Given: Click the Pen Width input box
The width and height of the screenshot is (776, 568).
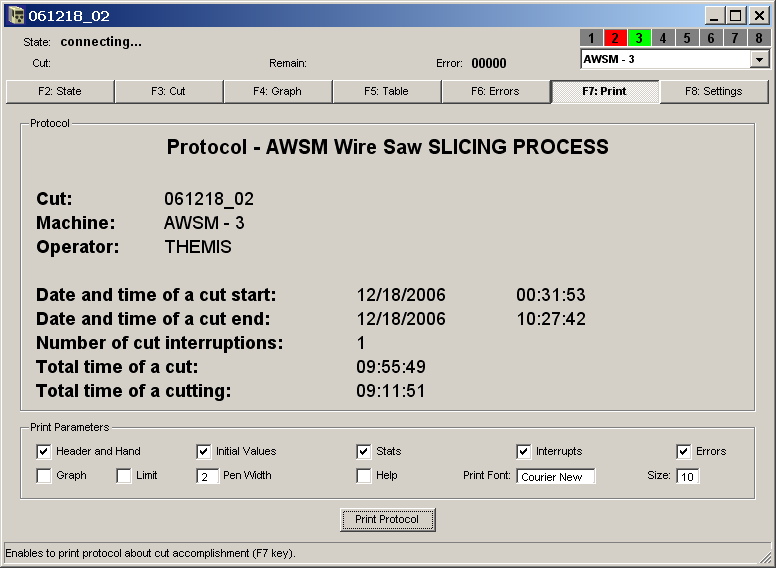Looking at the screenshot, I should (x=207, y=477).
